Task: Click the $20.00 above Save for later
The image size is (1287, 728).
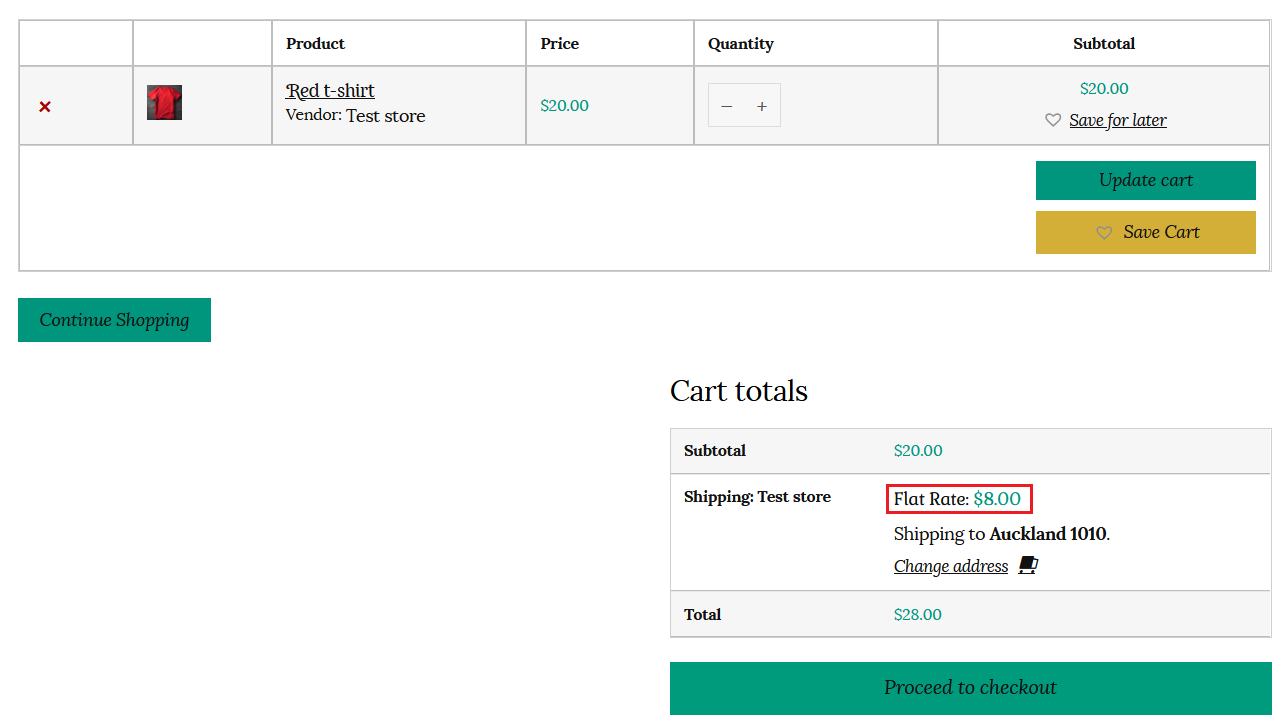Action: tap(1104, 89)
